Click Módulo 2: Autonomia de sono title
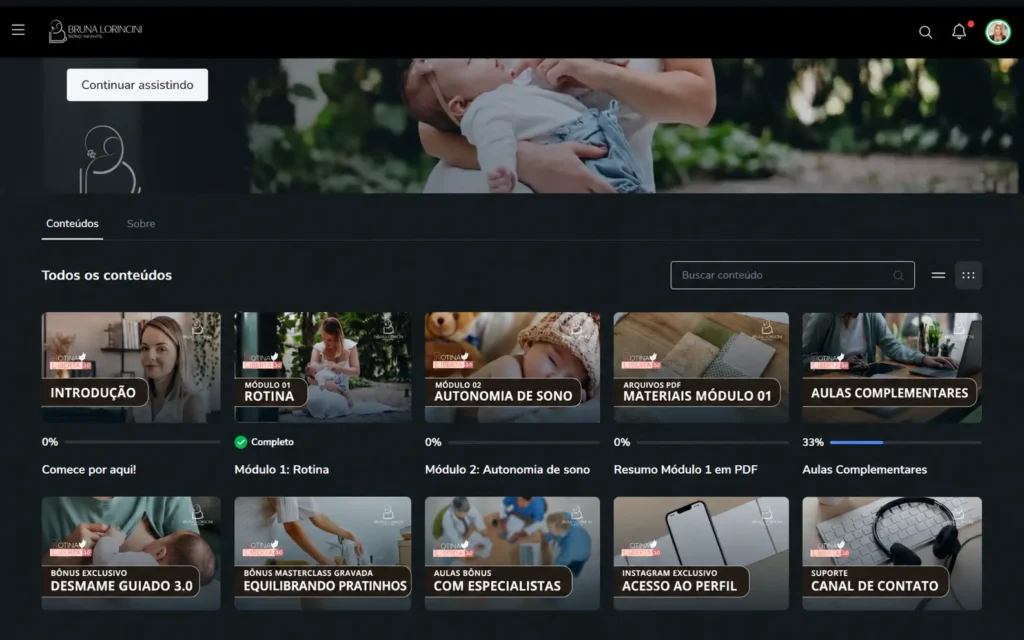This screenshot has height=640, width=1024. tap(507, 470)
